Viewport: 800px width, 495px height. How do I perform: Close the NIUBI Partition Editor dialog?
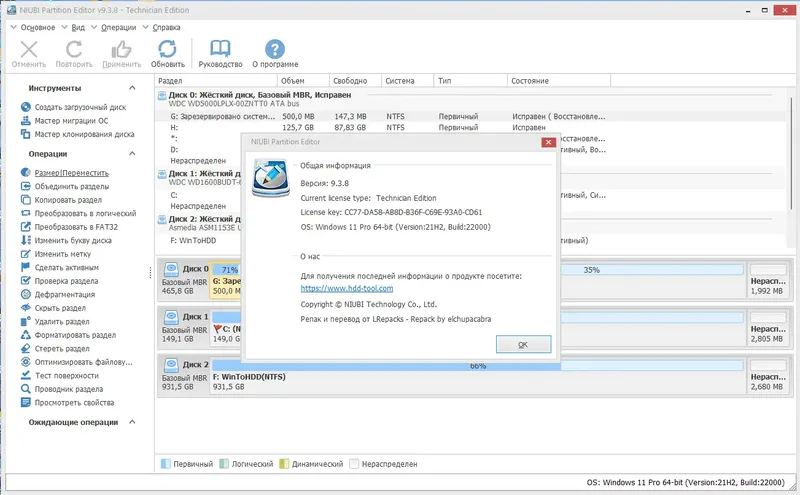point(548,142)
